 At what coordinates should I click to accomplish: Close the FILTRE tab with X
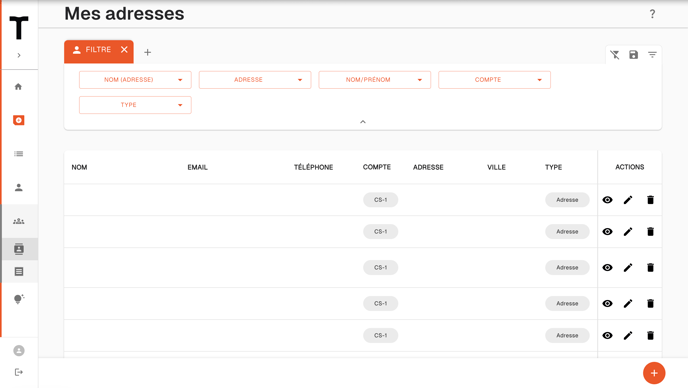point(124,50)
